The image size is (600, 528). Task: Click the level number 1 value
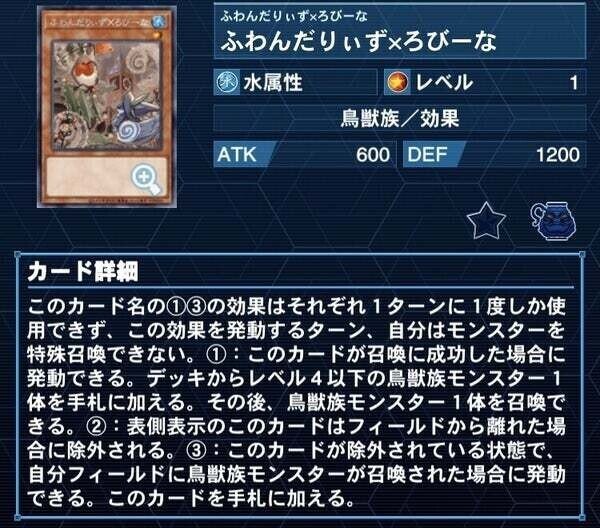coord(574,82)
